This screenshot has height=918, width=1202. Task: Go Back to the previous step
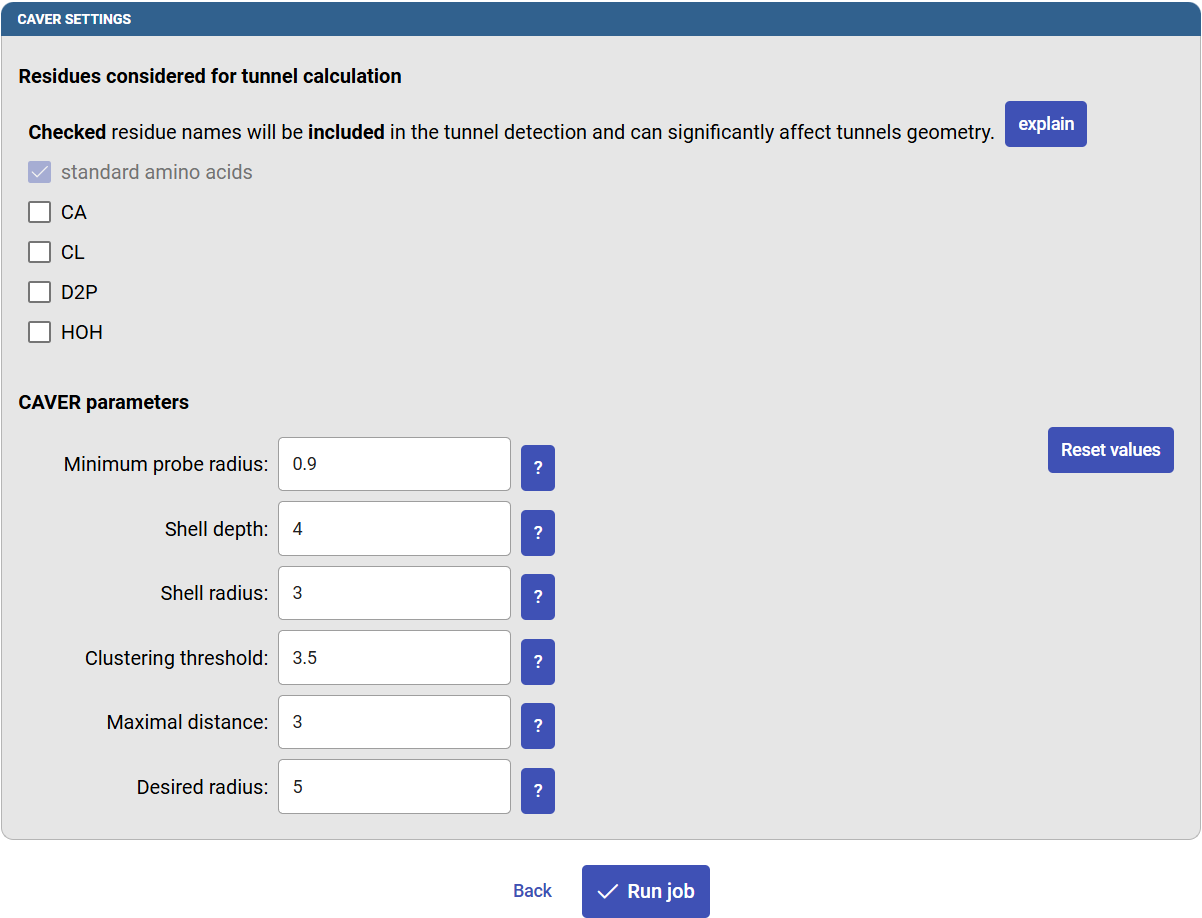coord(532,890)
